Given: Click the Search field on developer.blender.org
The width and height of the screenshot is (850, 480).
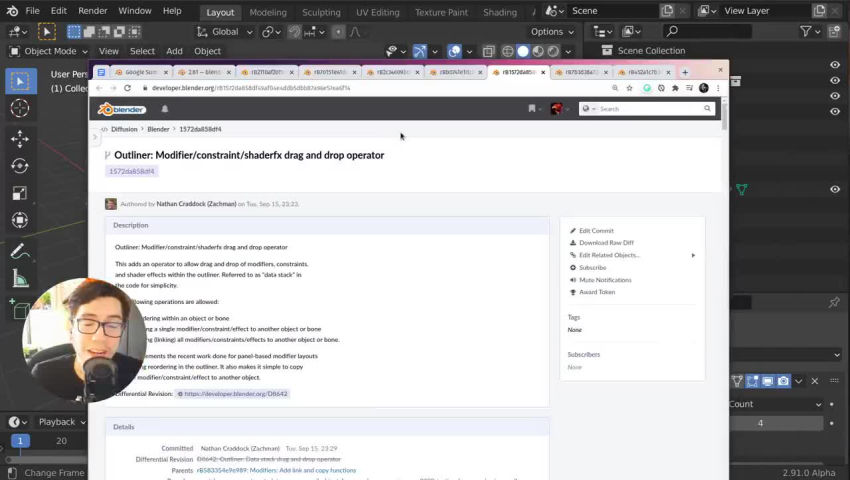Looking at the screenshot, I should [647, 109].
